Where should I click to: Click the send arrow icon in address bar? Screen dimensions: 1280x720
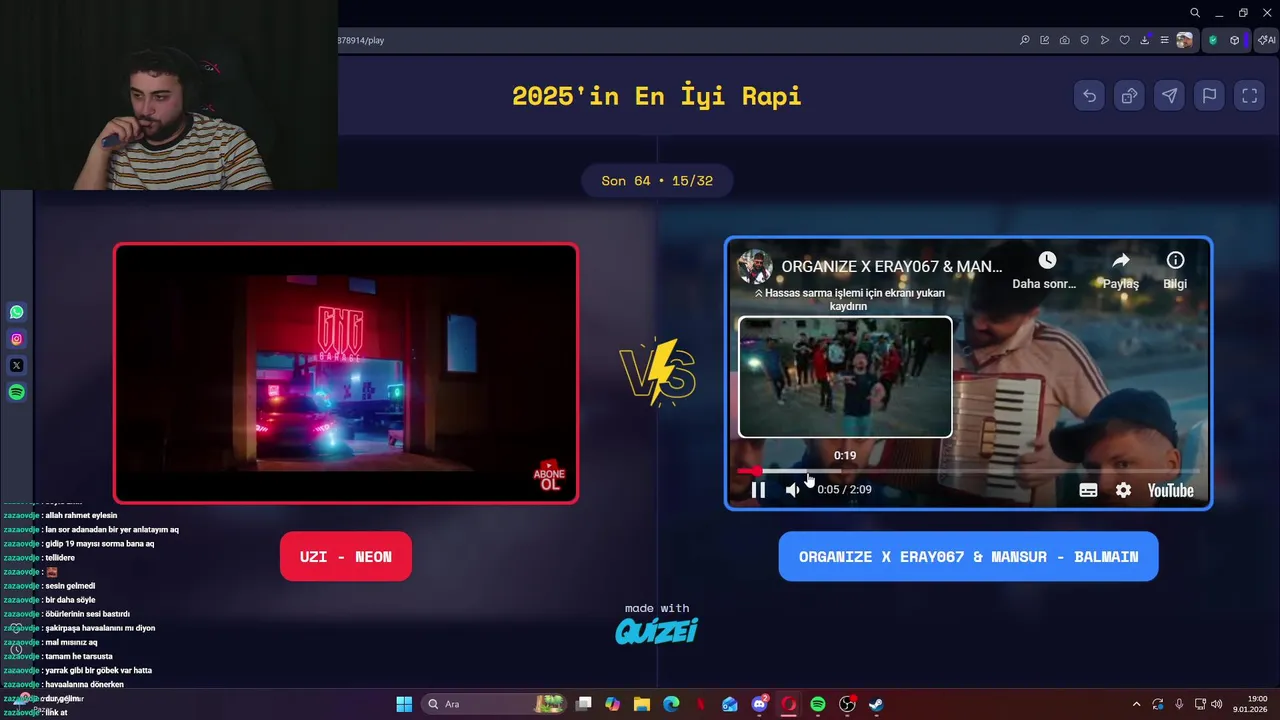click(1104, 40)
